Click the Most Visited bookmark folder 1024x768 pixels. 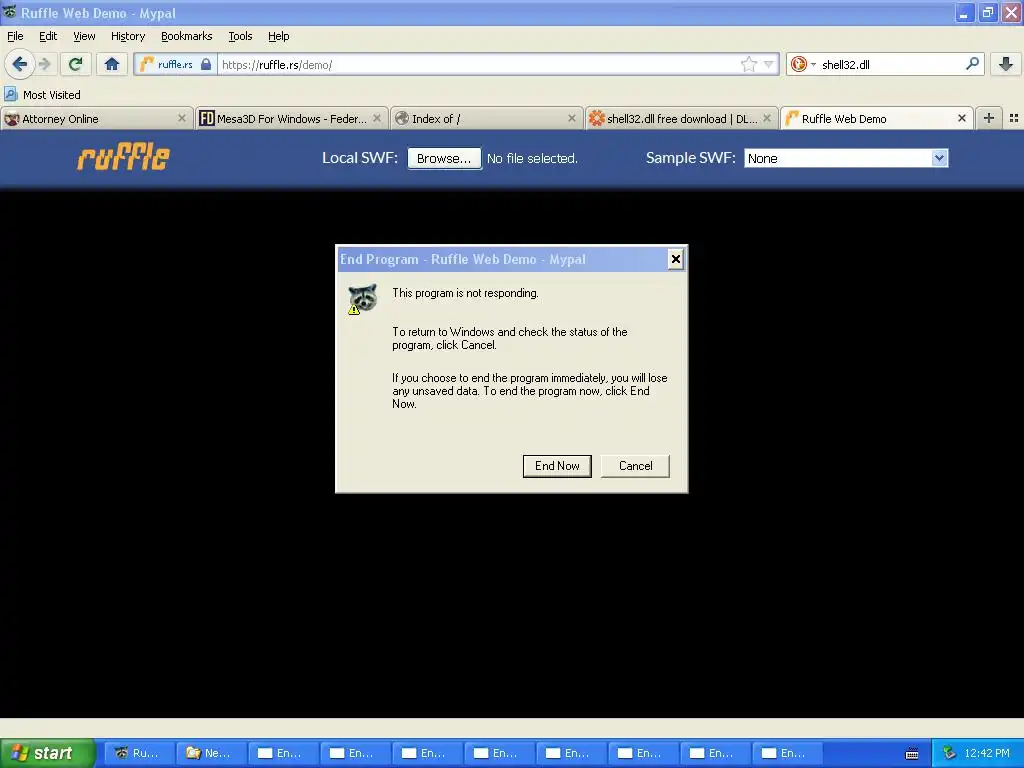click(x=43, y=95)
